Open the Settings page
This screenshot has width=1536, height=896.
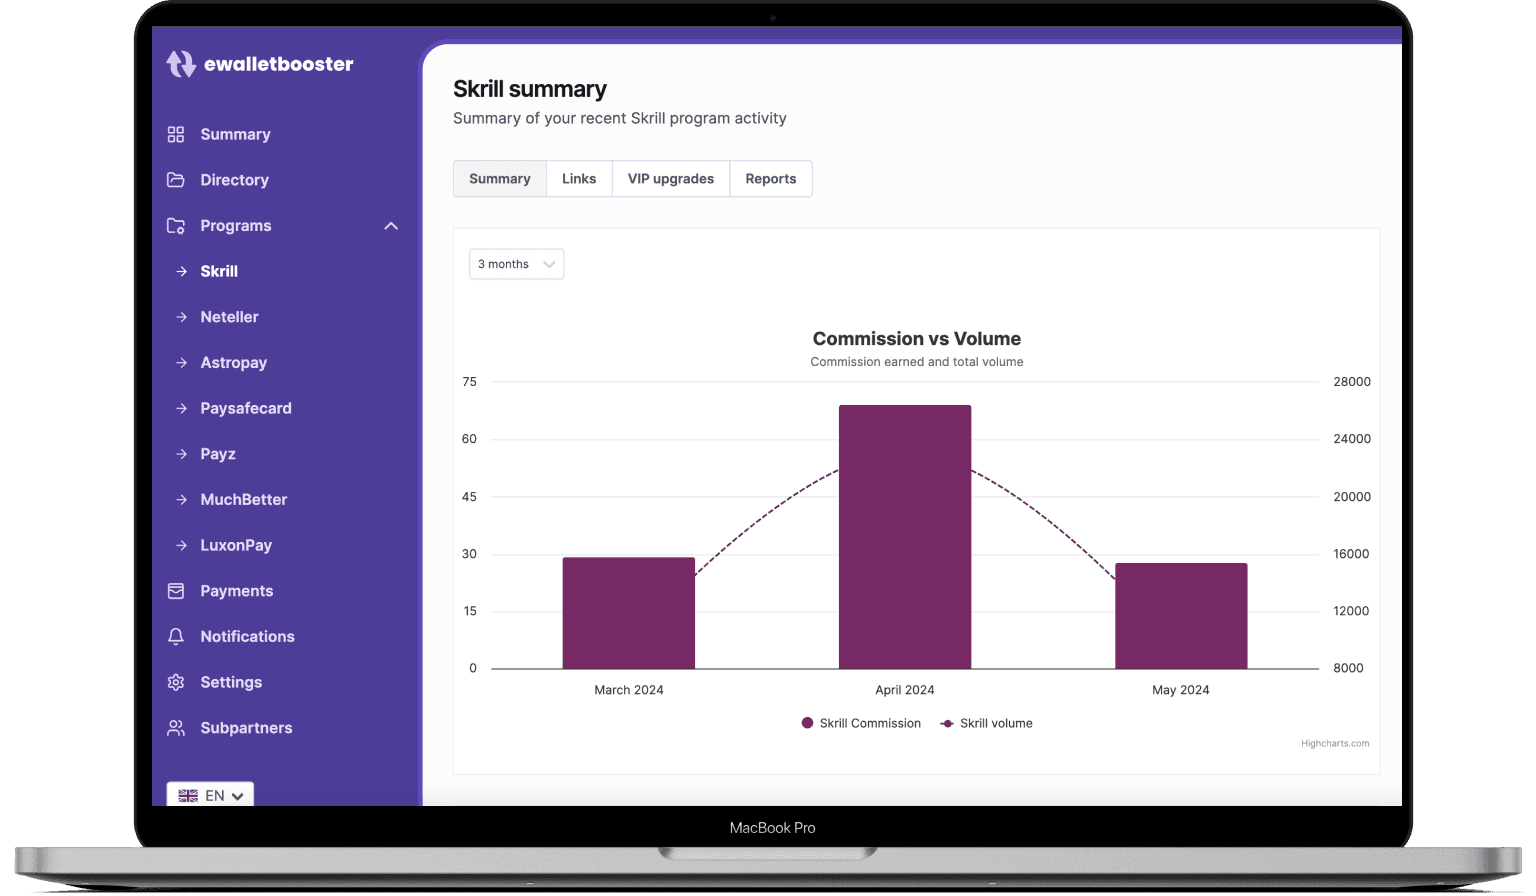[x=231, y=682]
